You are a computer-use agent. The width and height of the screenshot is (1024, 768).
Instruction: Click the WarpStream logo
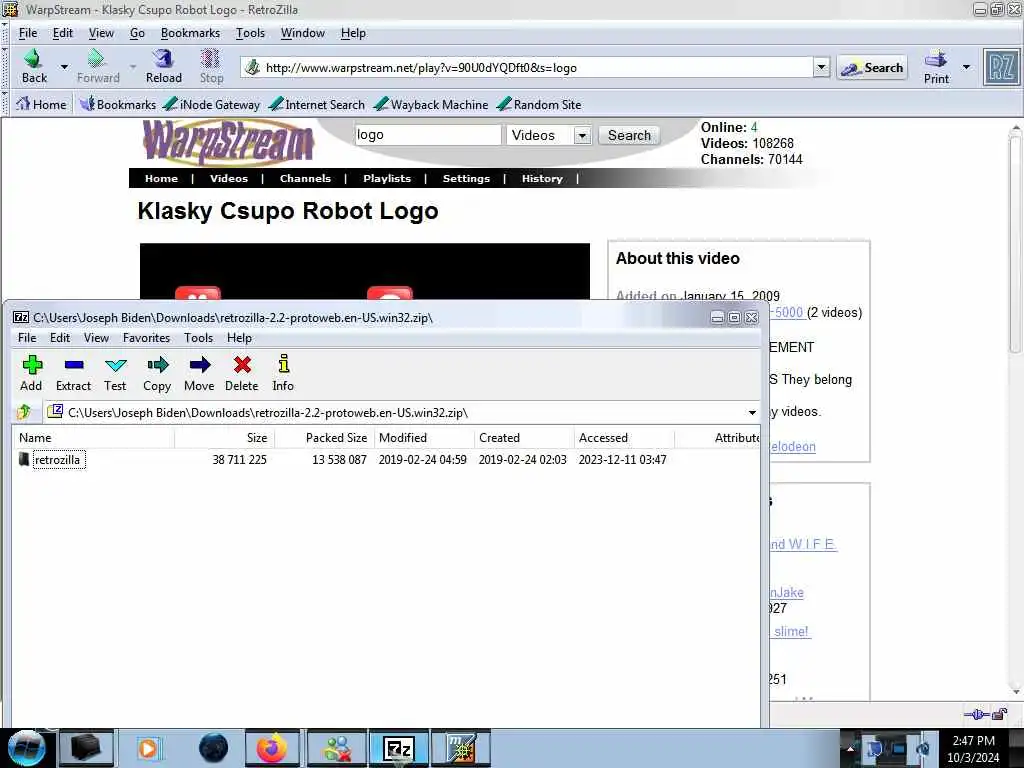(228, 142)
